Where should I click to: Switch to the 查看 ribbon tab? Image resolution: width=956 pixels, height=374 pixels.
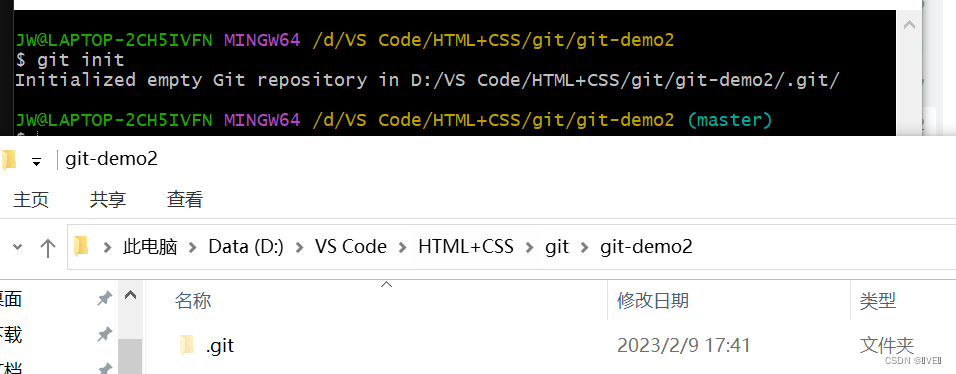(x=185, y=200)
